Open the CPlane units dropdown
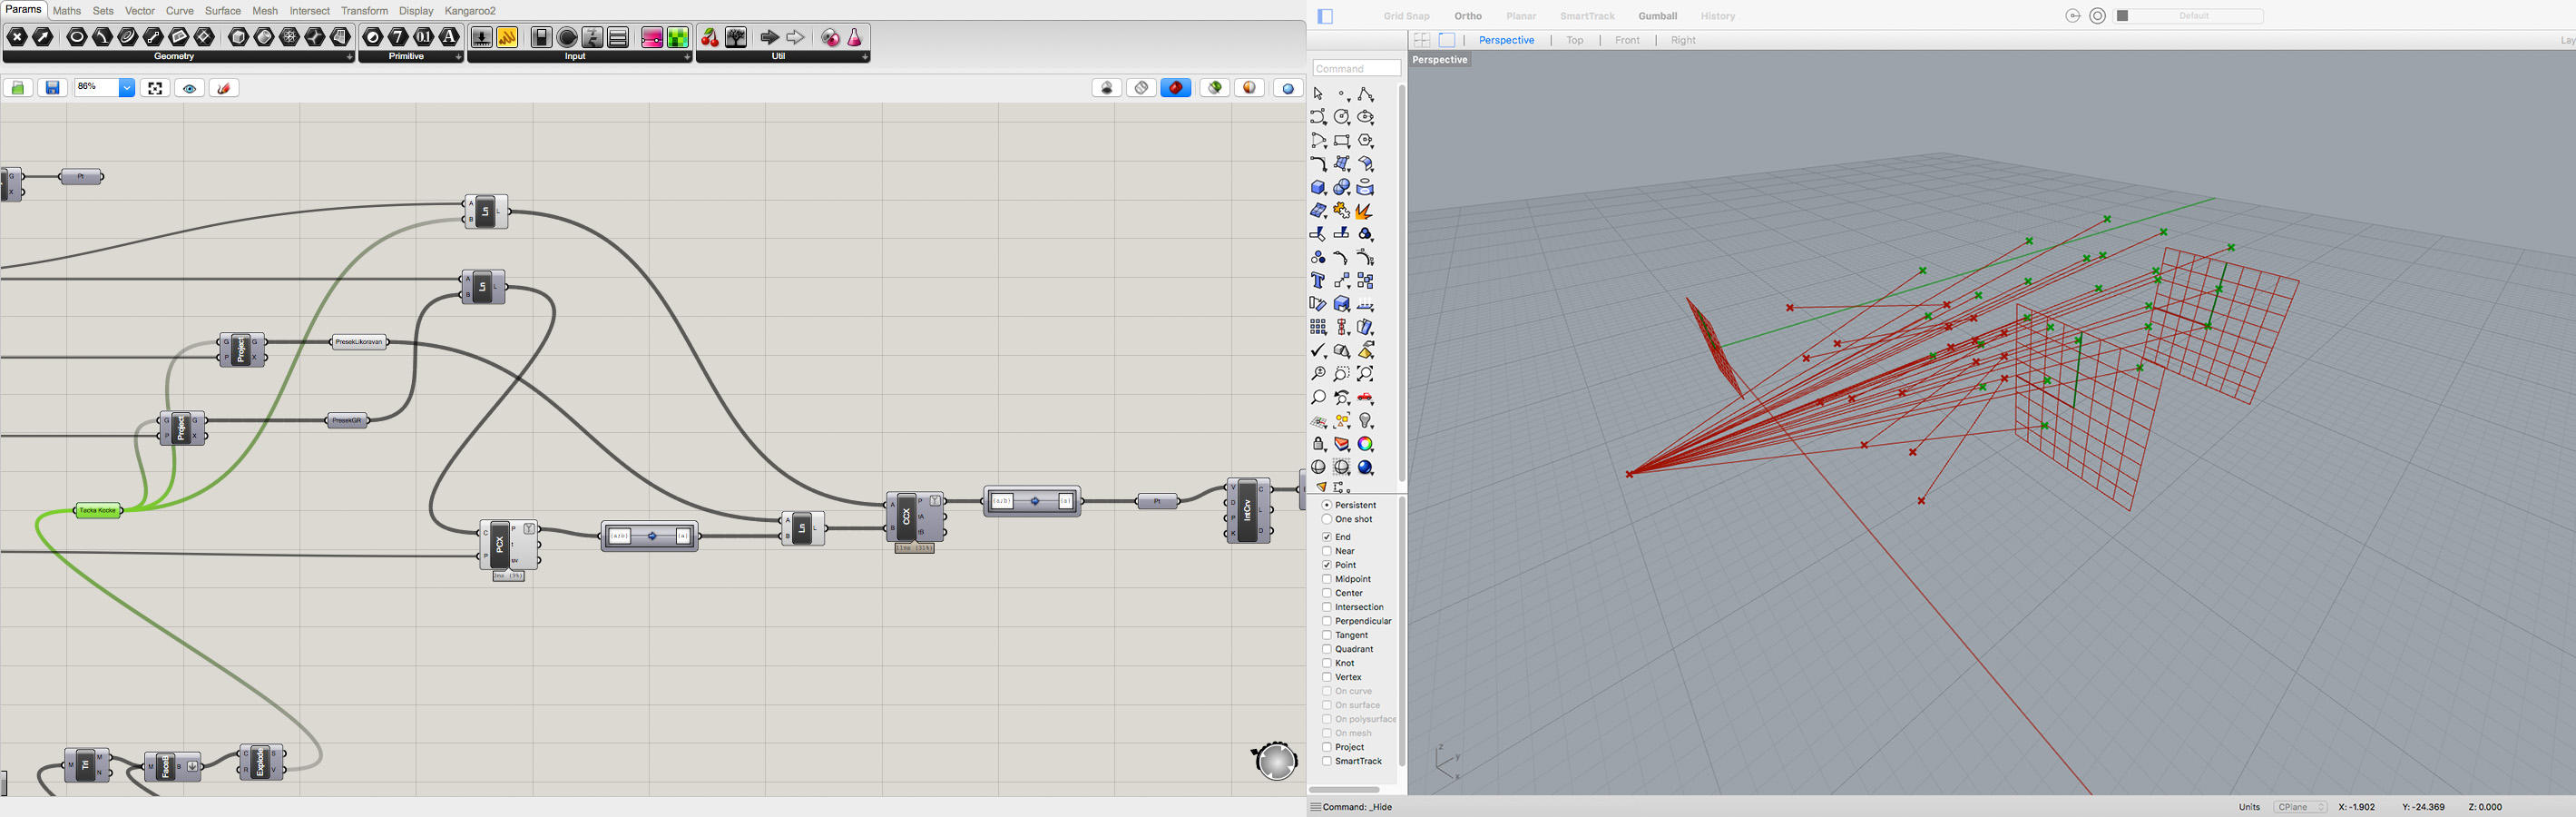Image resolution: width=2576 pixels, height=817 pixels. 2301,807
